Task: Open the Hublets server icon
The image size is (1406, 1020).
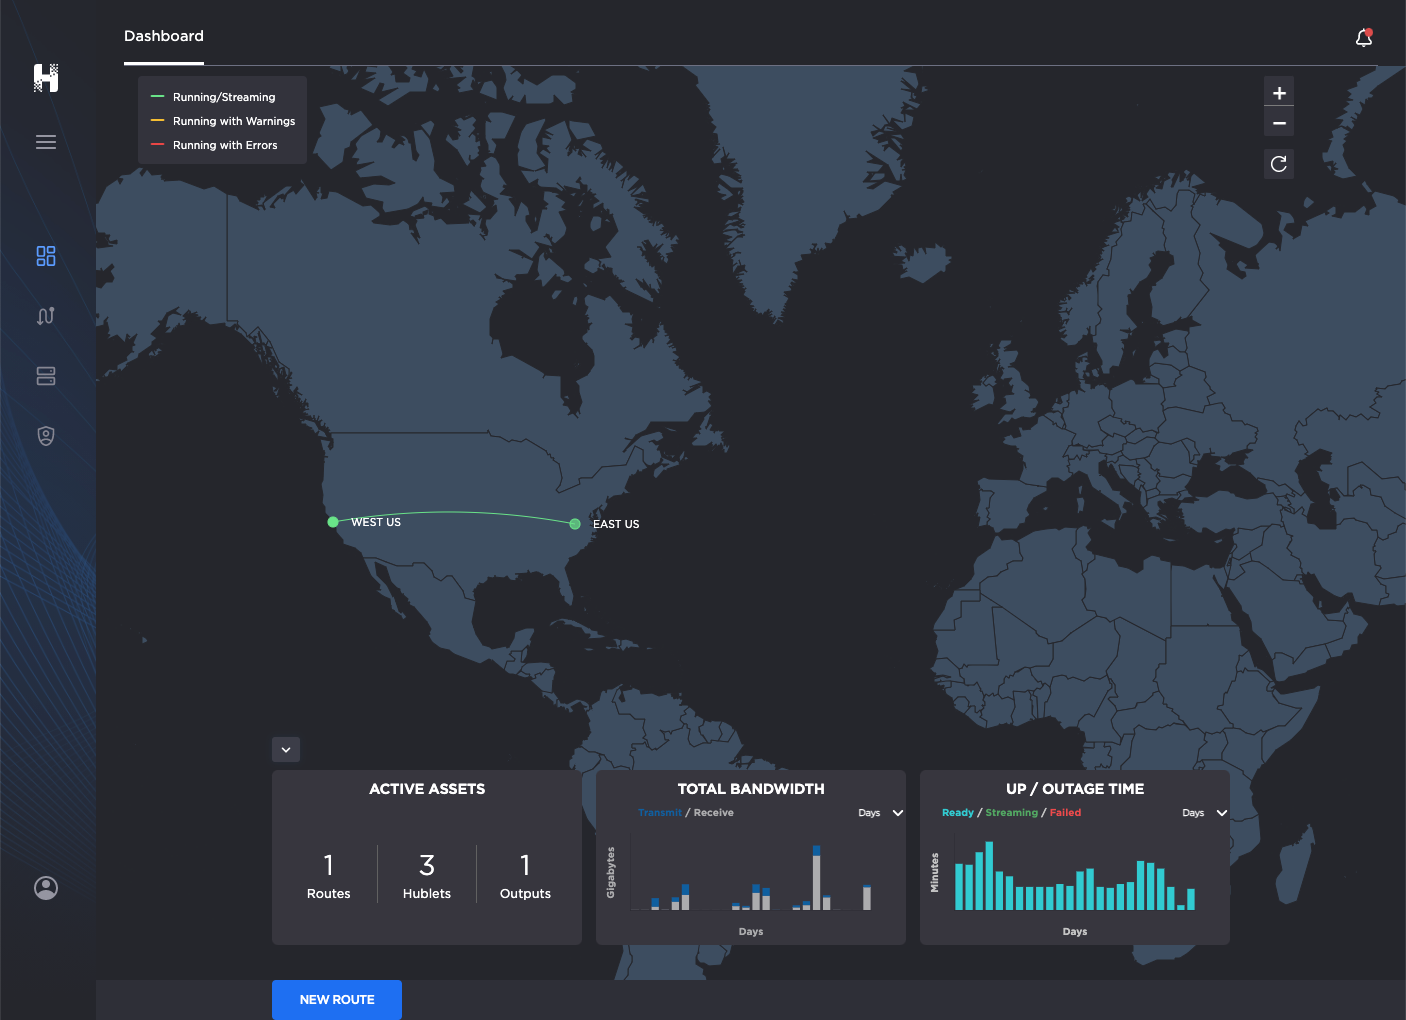Action: coord(46,376)
